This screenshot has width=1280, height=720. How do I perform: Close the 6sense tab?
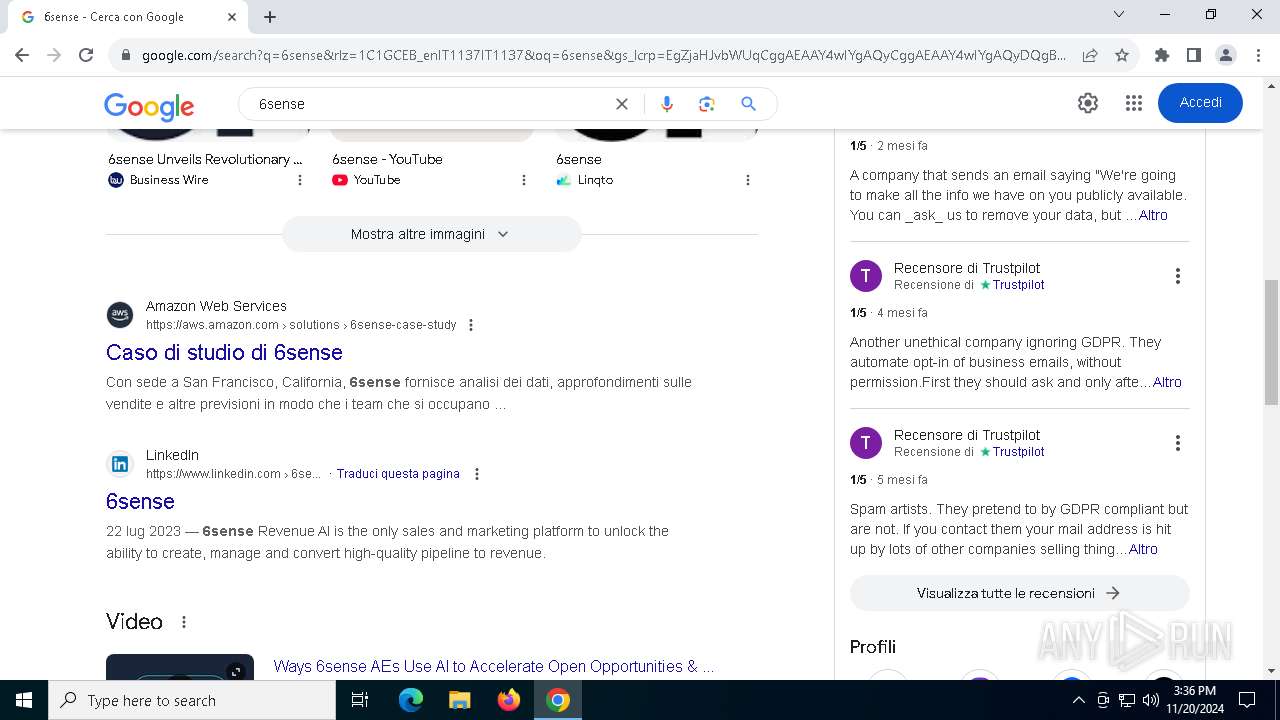(232, 17)
